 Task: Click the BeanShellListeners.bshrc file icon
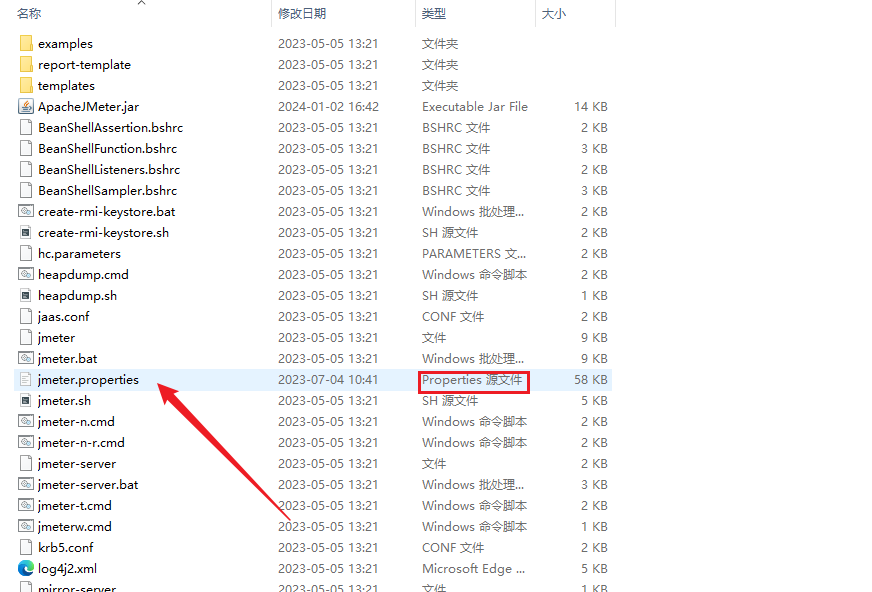pyautogui.click(x=26, y=170)
